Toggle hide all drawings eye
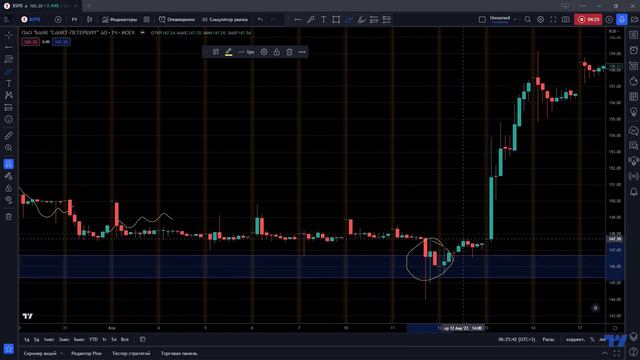 coord(9,200)
